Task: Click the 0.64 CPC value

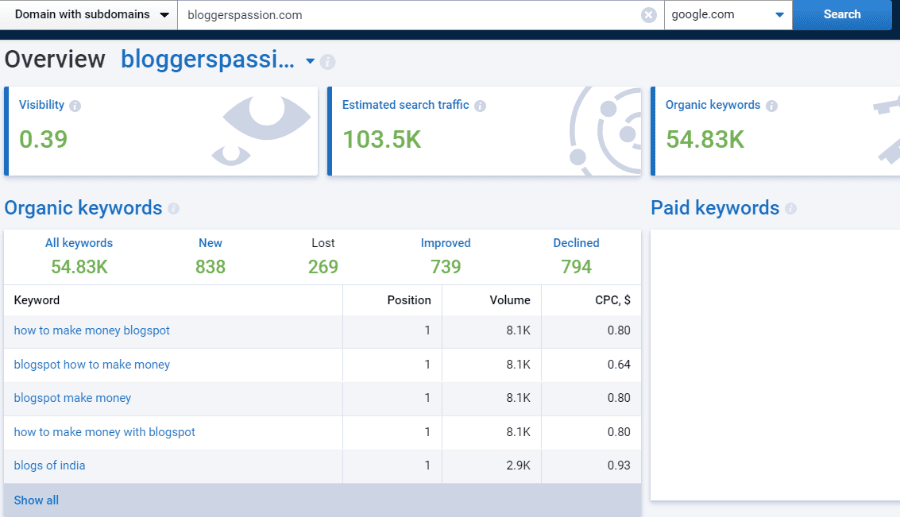Action: click(x=619, y=364)
